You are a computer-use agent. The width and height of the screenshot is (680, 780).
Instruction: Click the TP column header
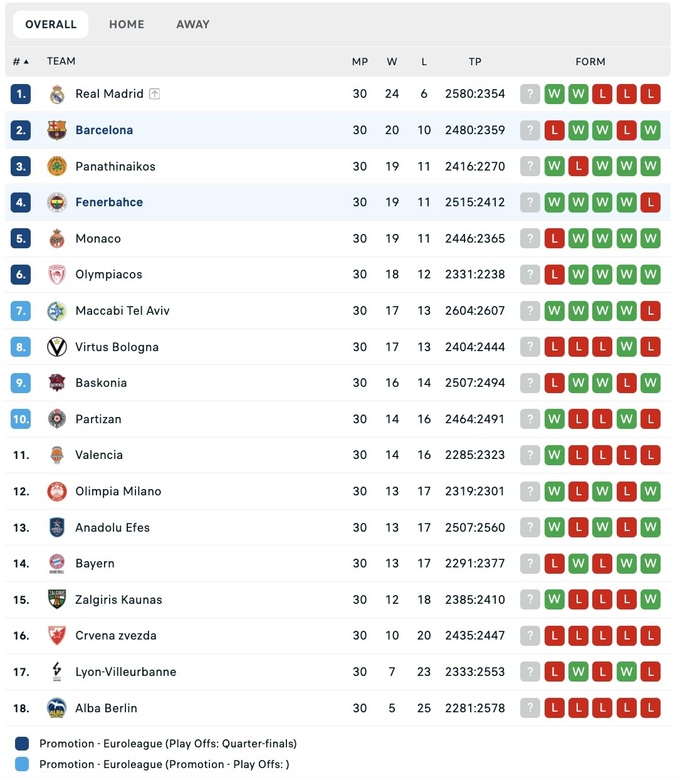[x=475, y=62]
